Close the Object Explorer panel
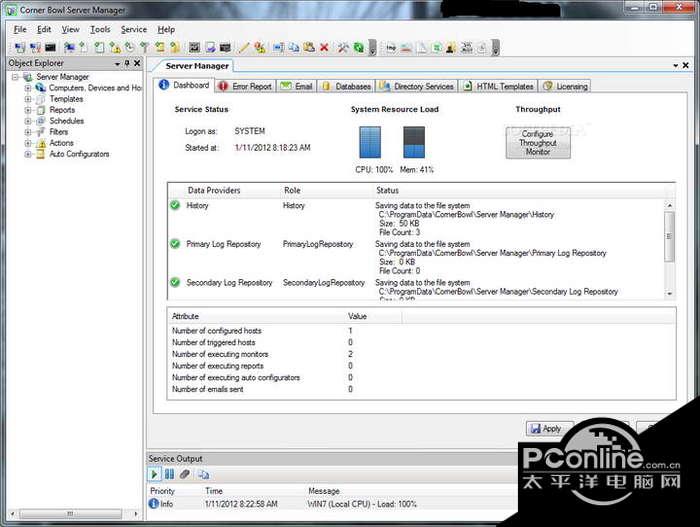This screenshot has height=527, width=700. 137,63
